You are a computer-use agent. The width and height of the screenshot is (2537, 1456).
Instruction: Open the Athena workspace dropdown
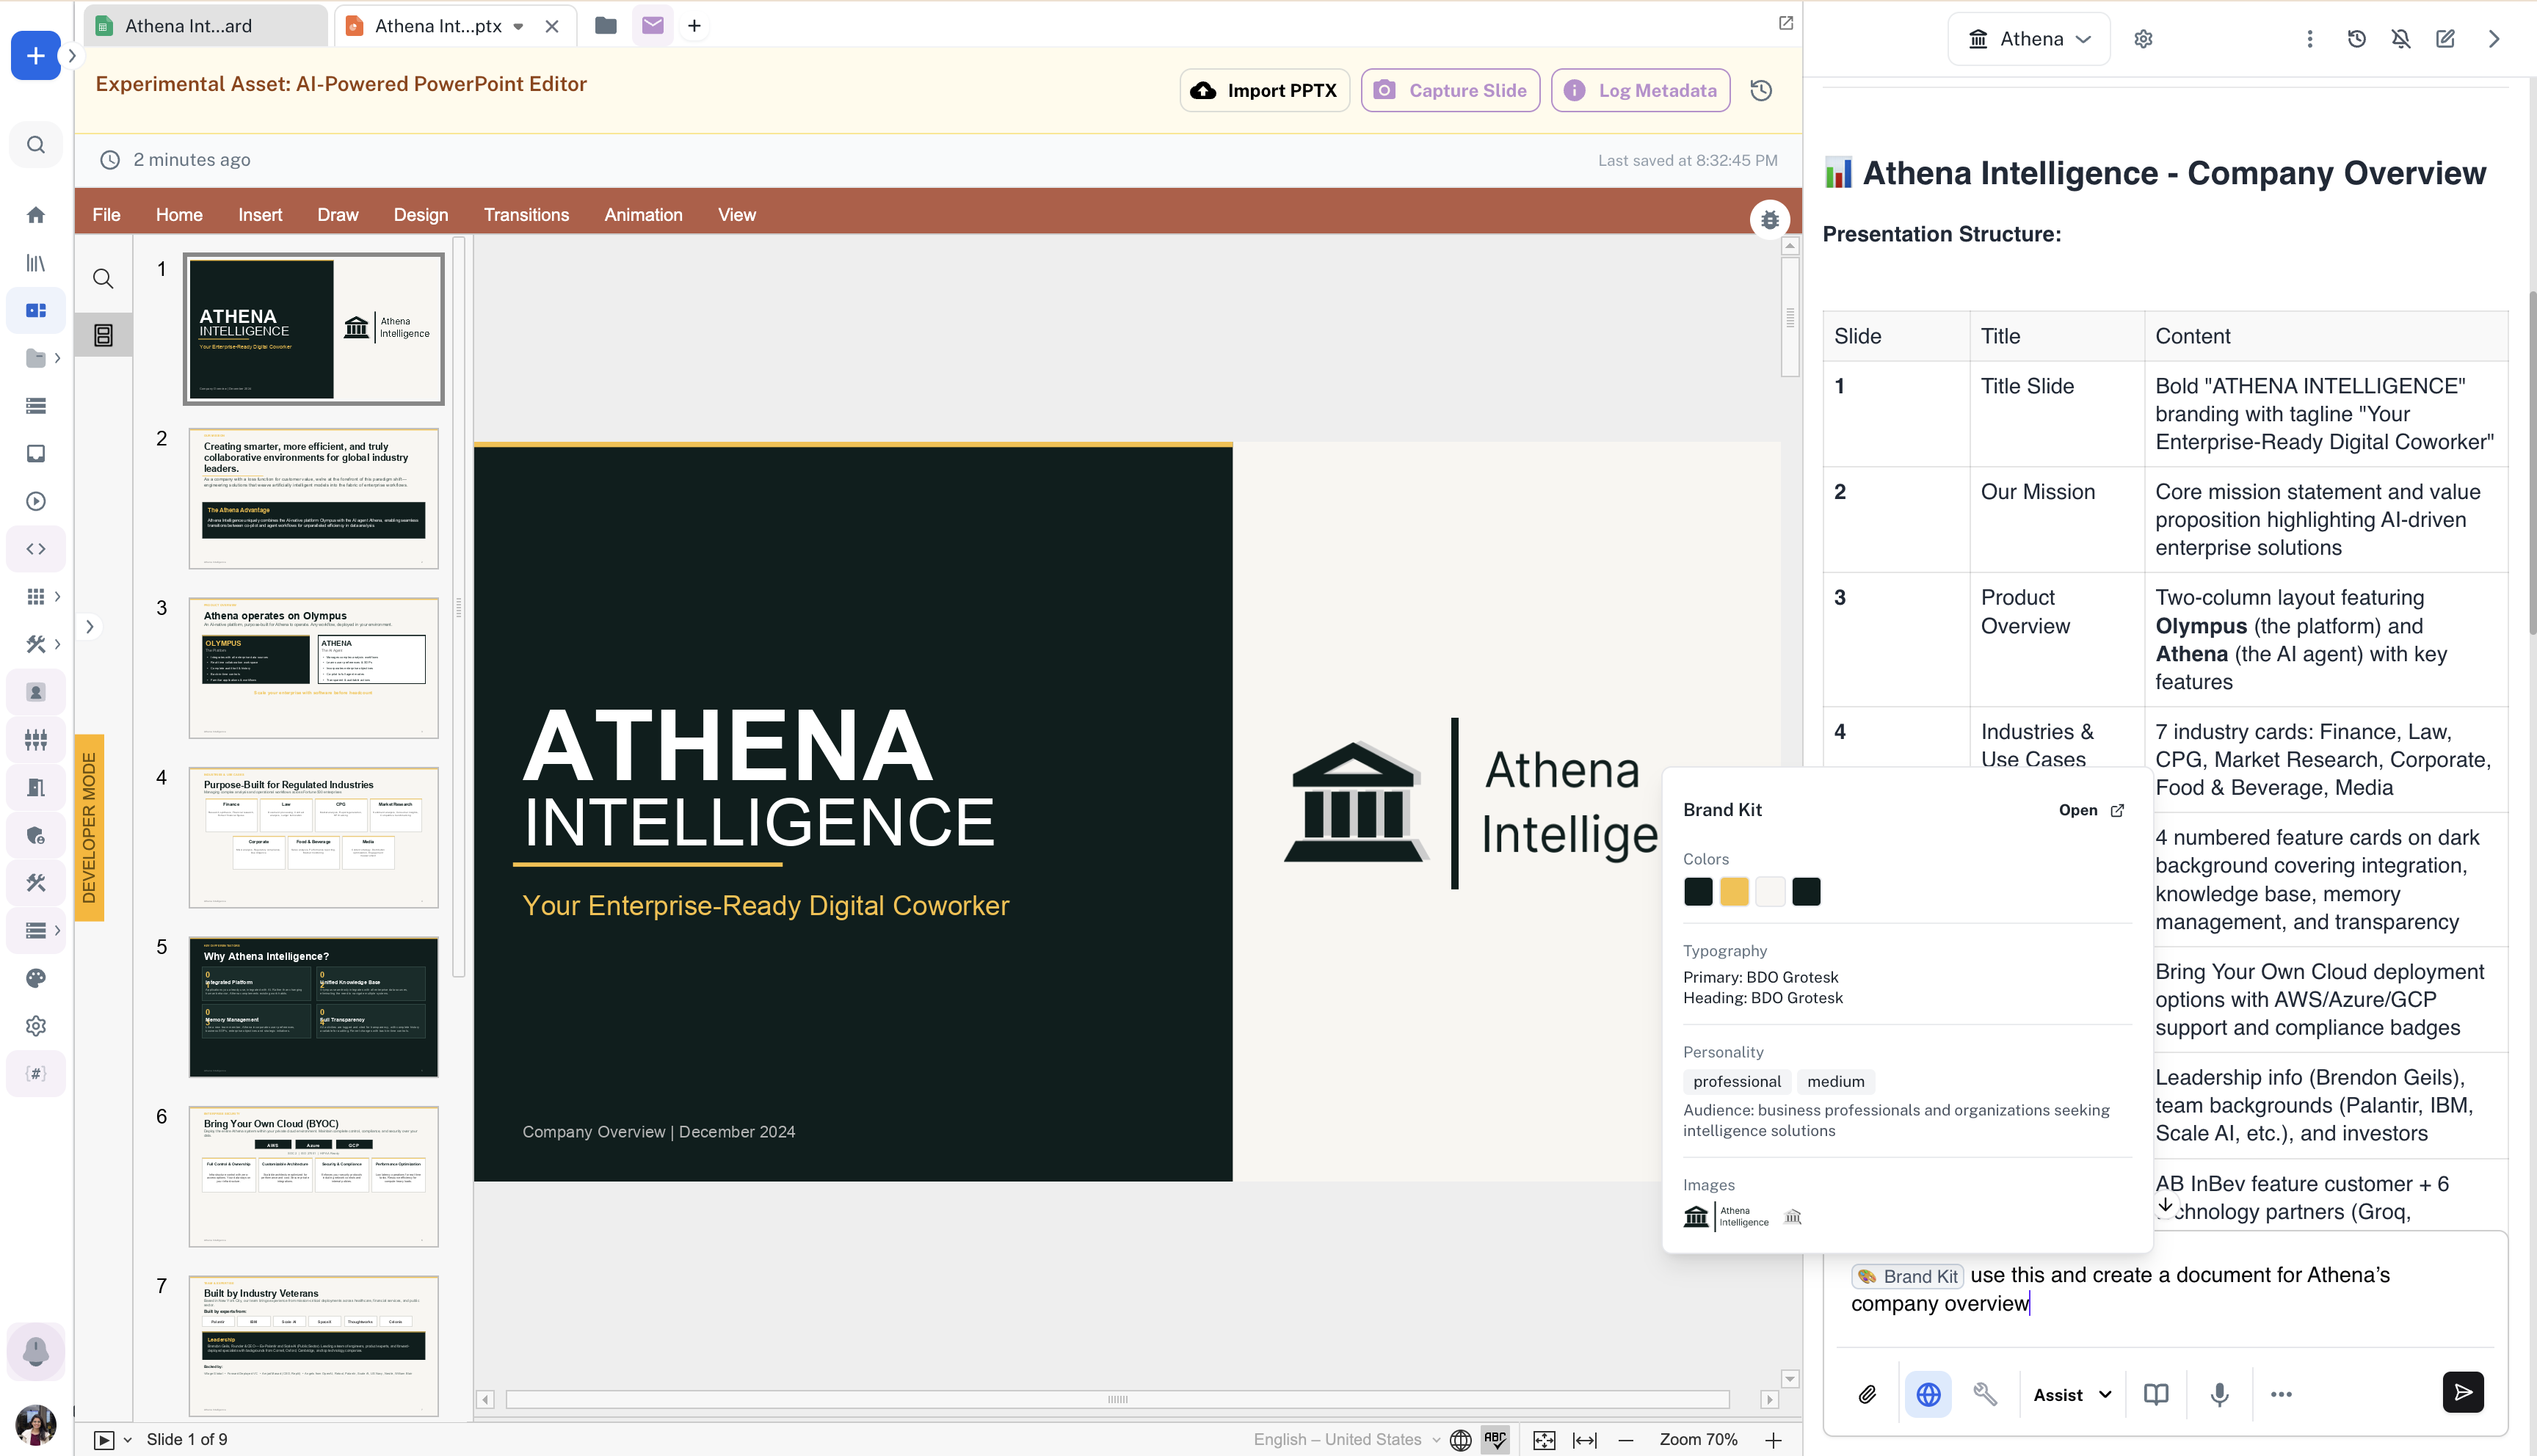pos(2029,39)
